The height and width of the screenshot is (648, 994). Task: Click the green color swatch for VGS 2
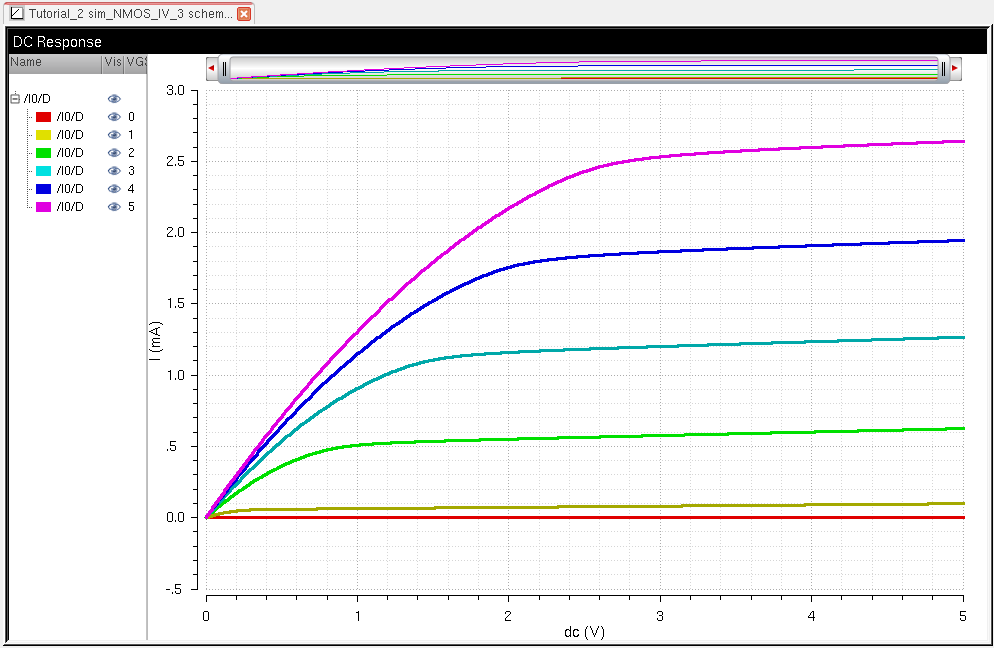pyautogui.click(x=43, y=152)
